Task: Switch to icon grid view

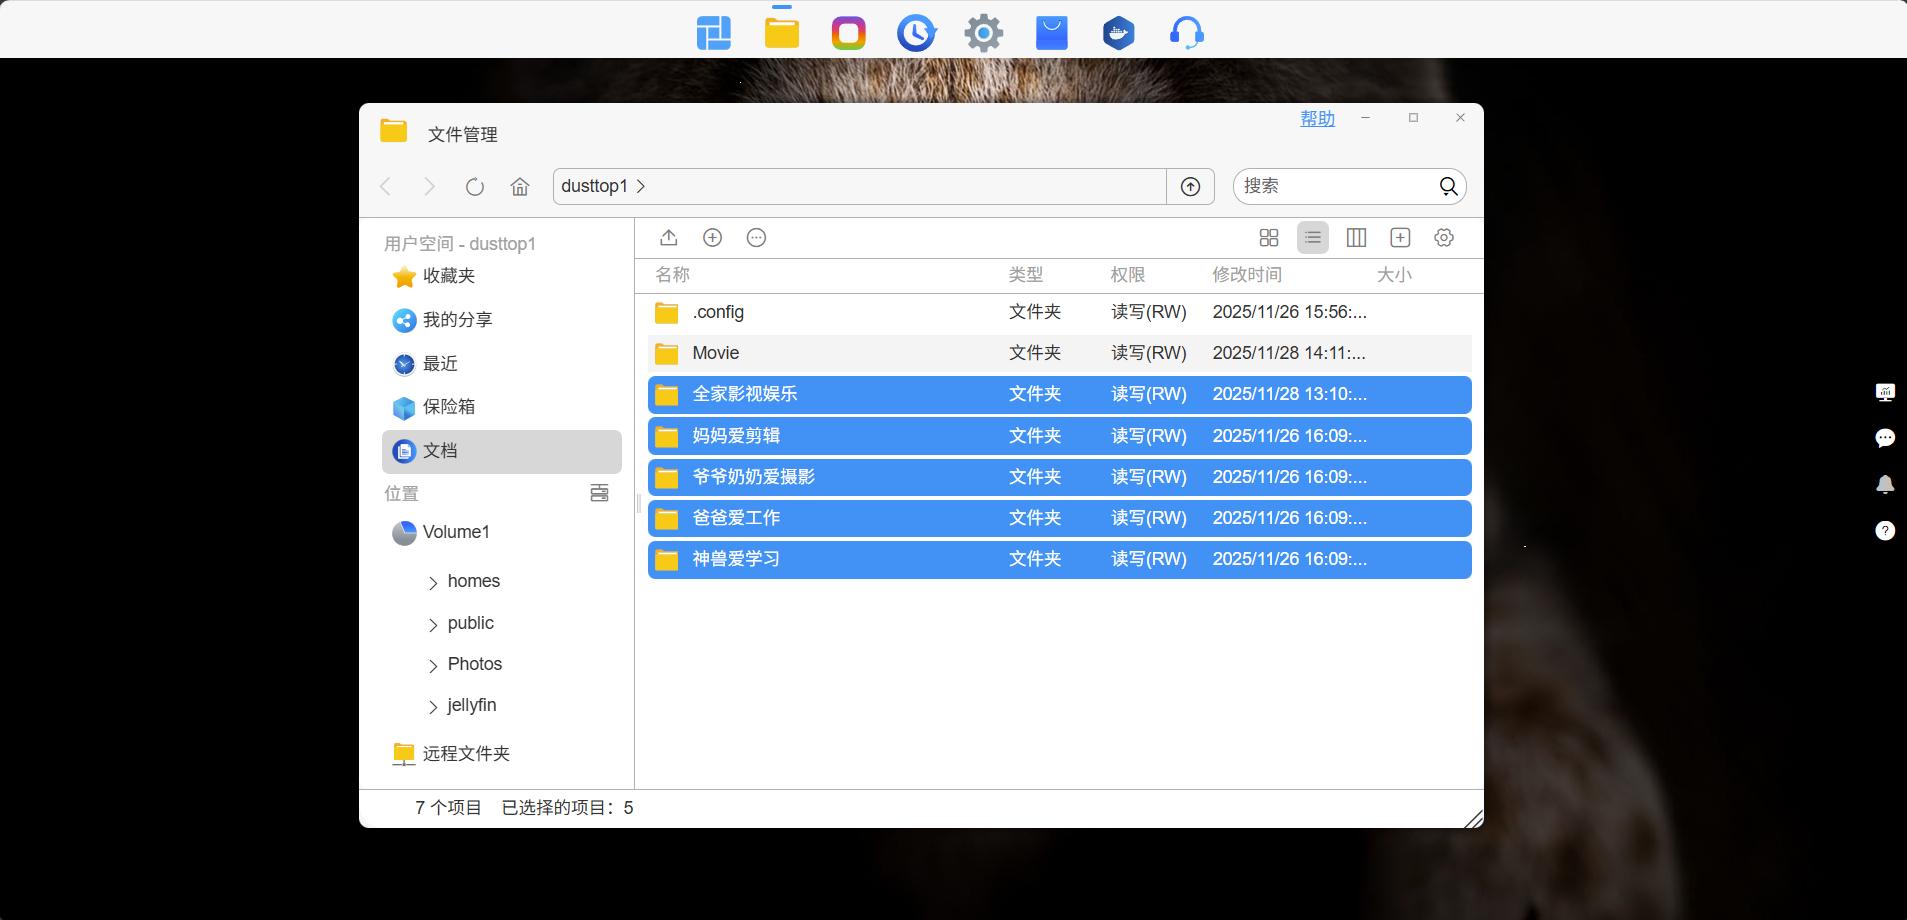Action: coord(1269,237)
